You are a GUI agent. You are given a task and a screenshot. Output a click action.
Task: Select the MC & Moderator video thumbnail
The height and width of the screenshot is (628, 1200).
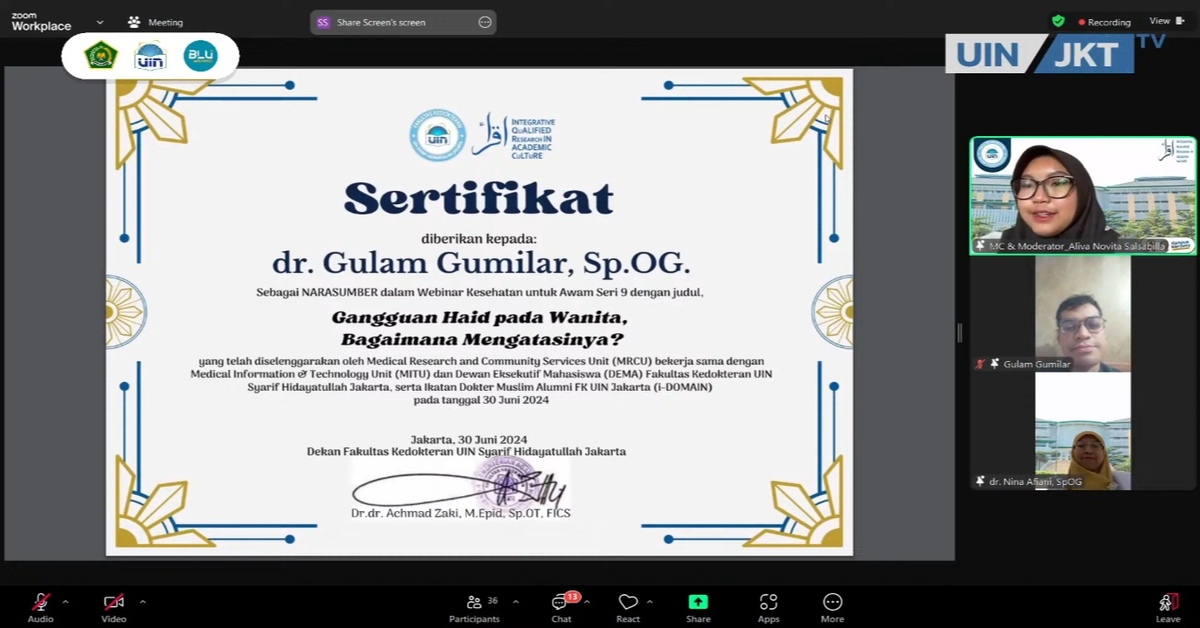[1083, 196]
